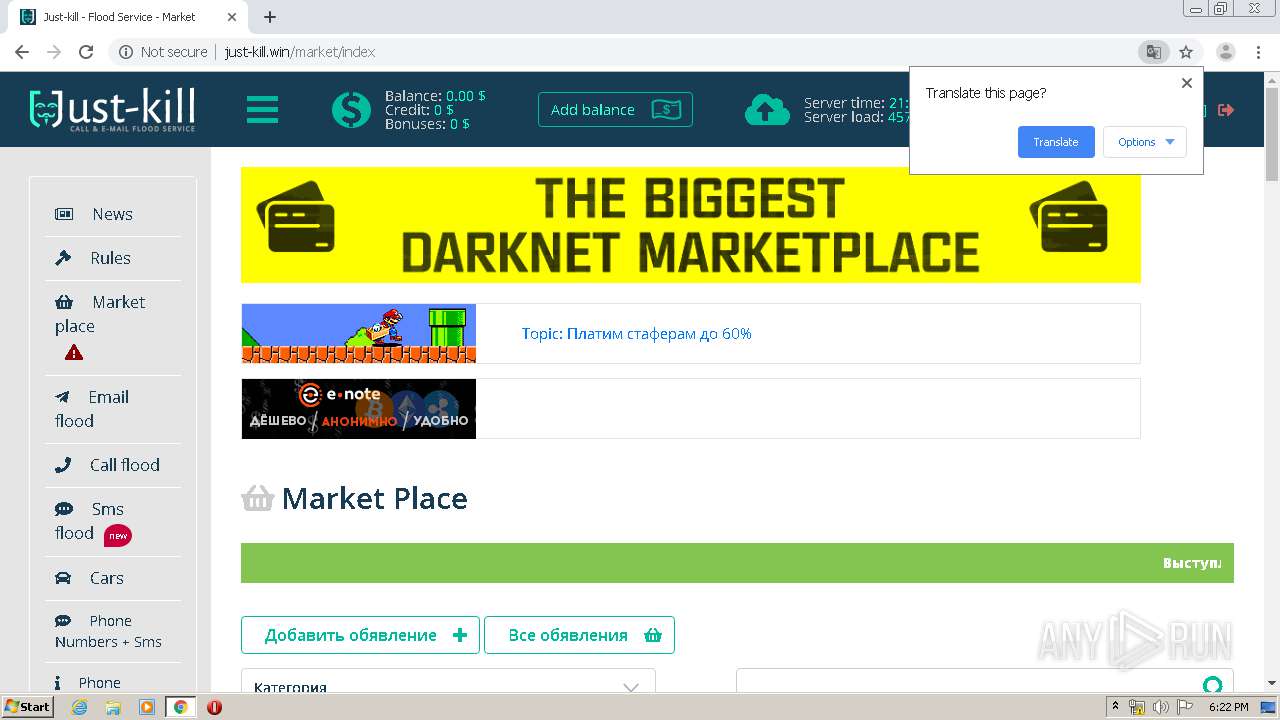Expand the translate Options dropdown
Screen dimensions: 1280x720
pyautogui.click(x=1145, y=142)
